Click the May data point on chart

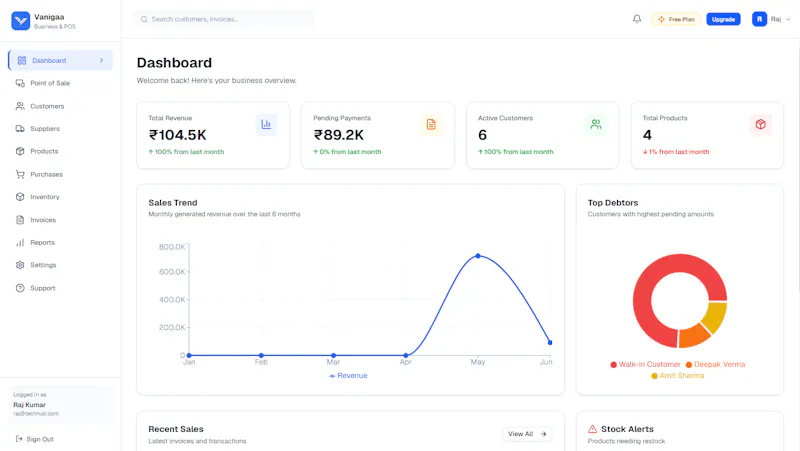click(478, 256)
